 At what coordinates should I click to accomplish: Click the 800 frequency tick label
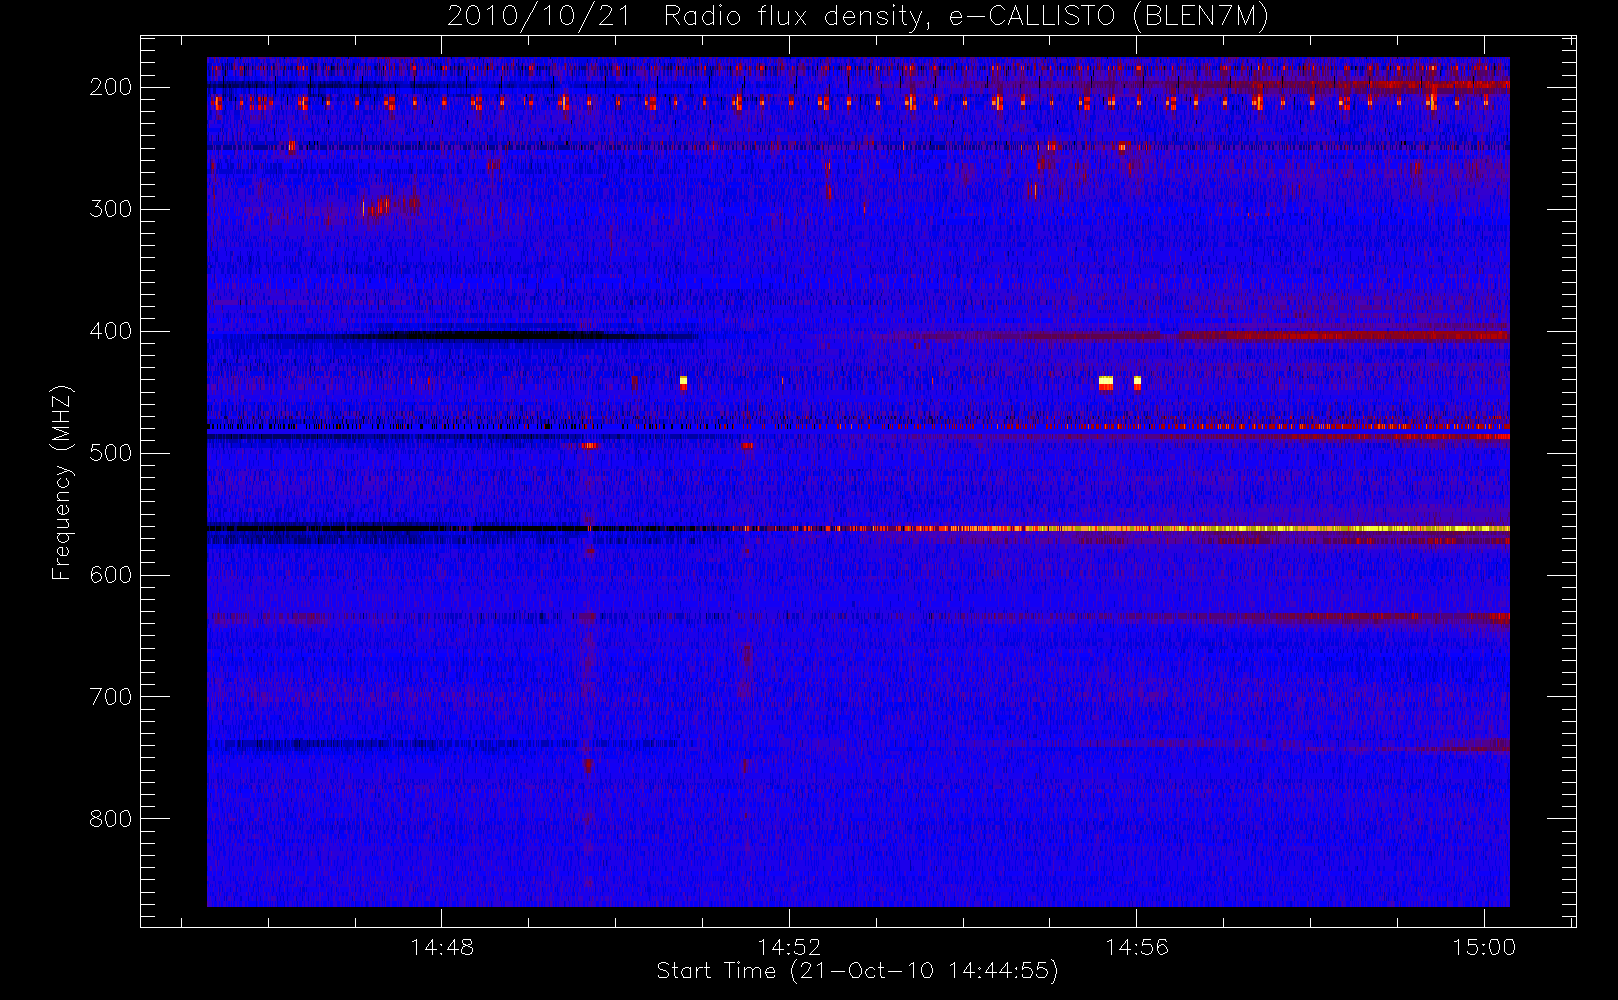[111, 819]
